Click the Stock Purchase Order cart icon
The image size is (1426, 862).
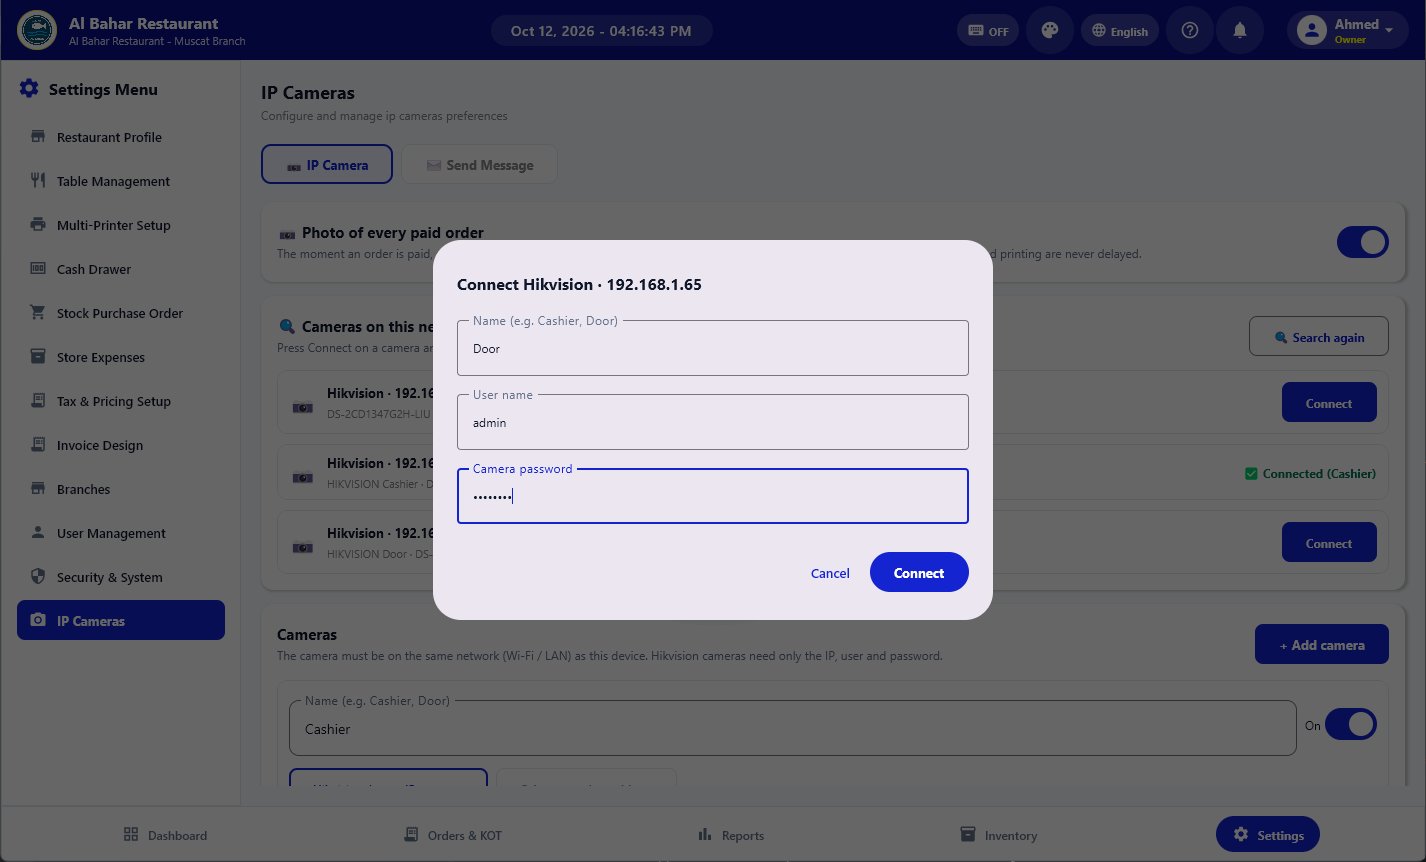click(x=38, y=313)
